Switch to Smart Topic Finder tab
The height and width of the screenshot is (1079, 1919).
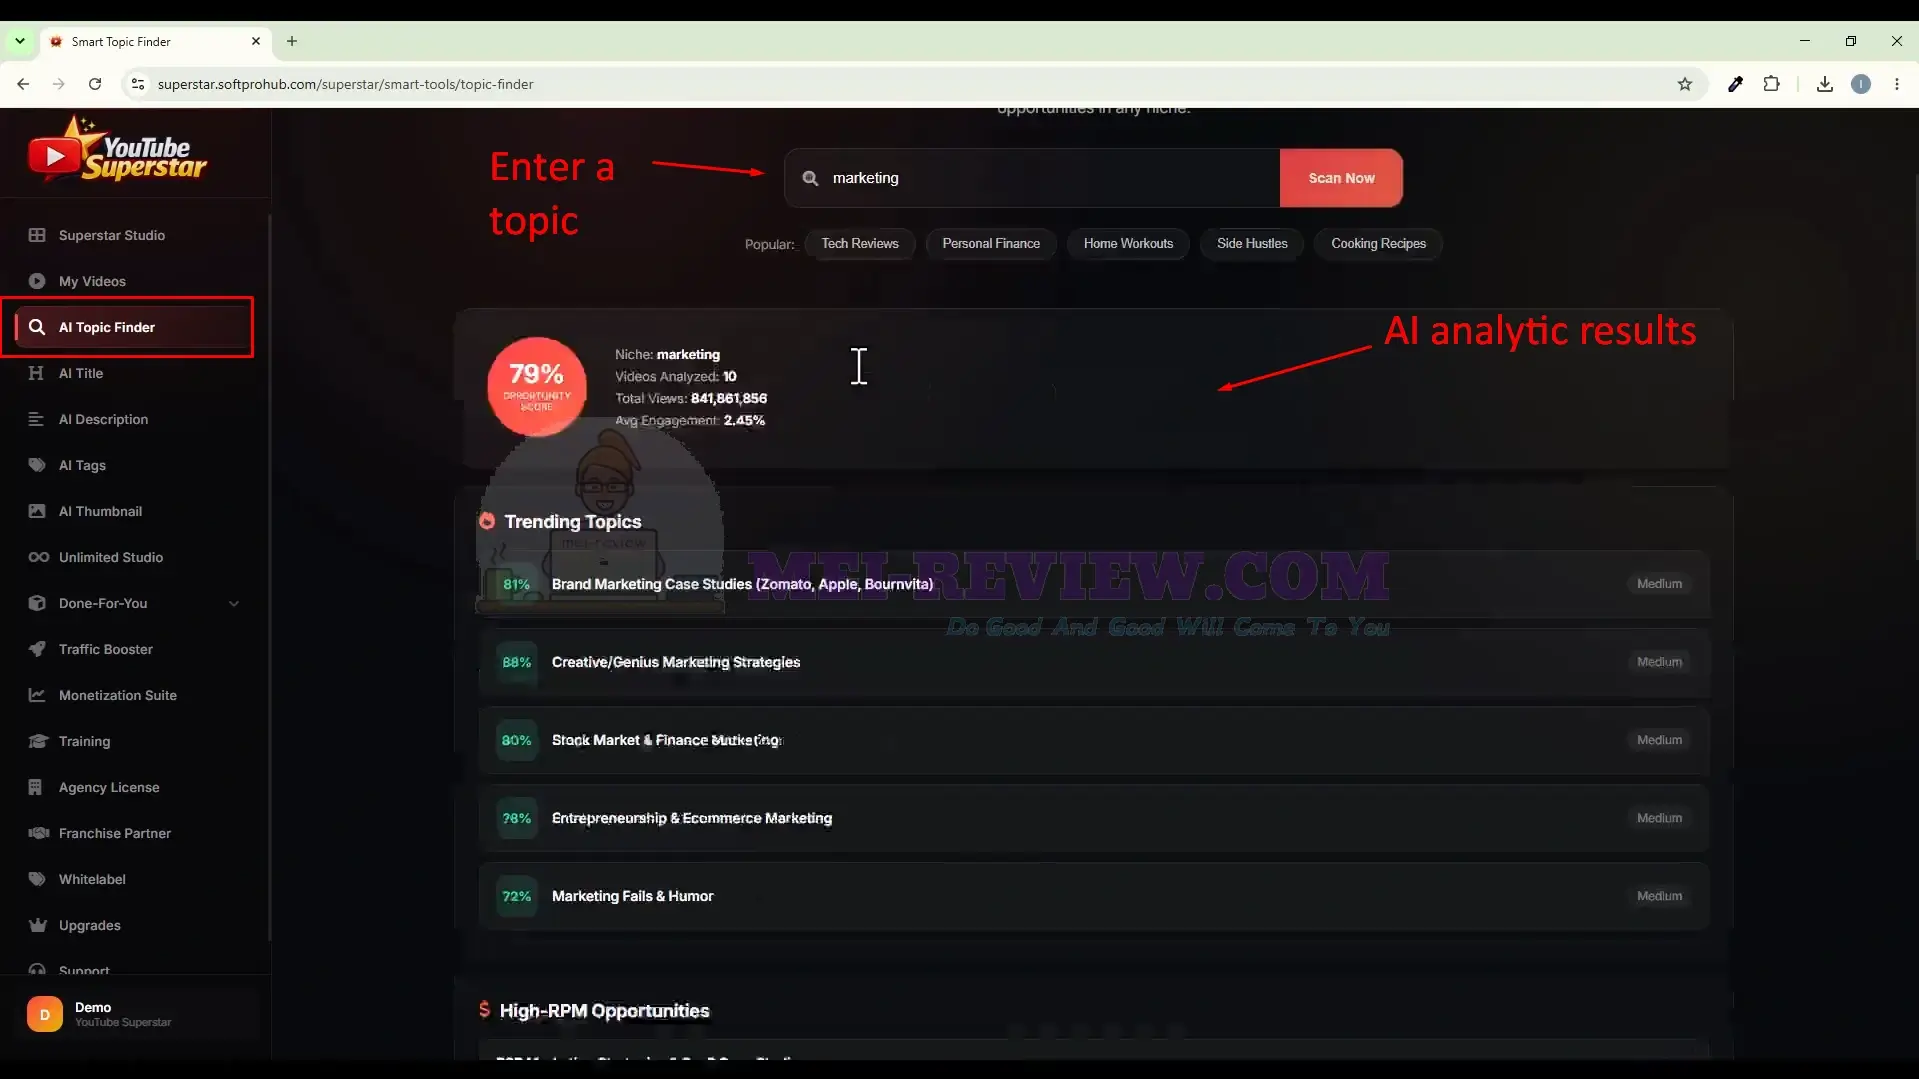[155, 42]
